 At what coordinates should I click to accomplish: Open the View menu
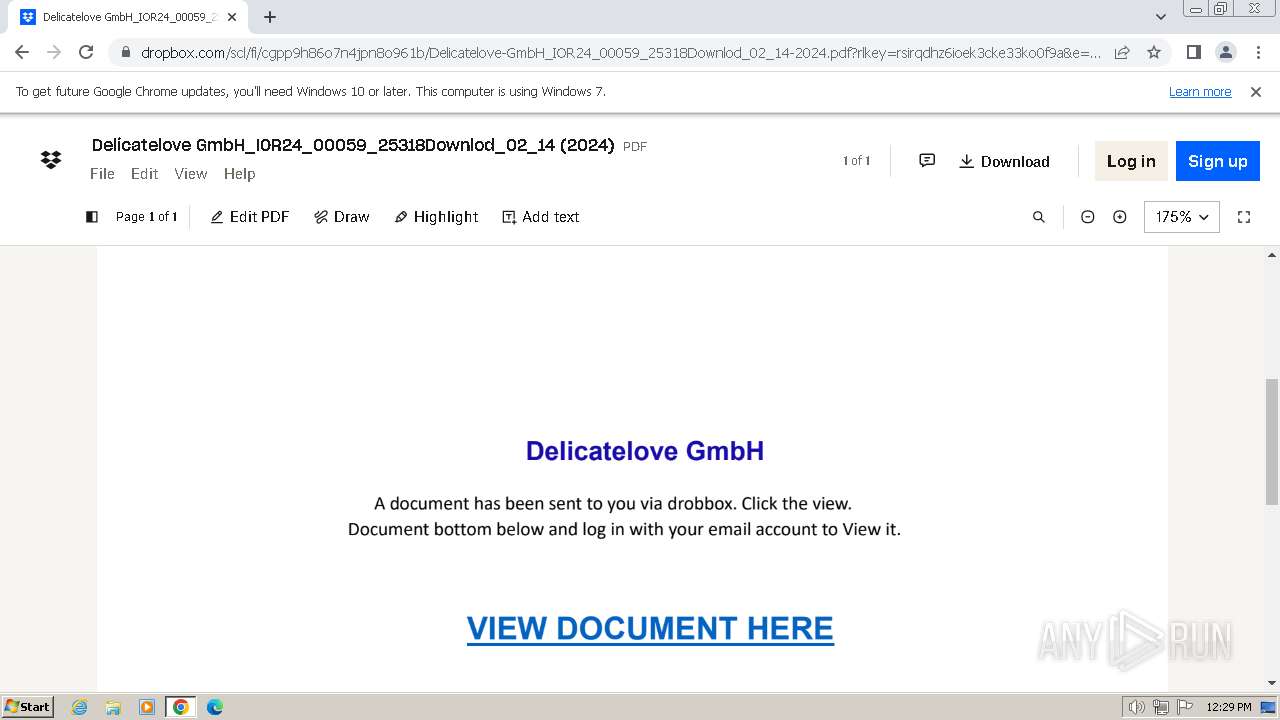[190, 174]
